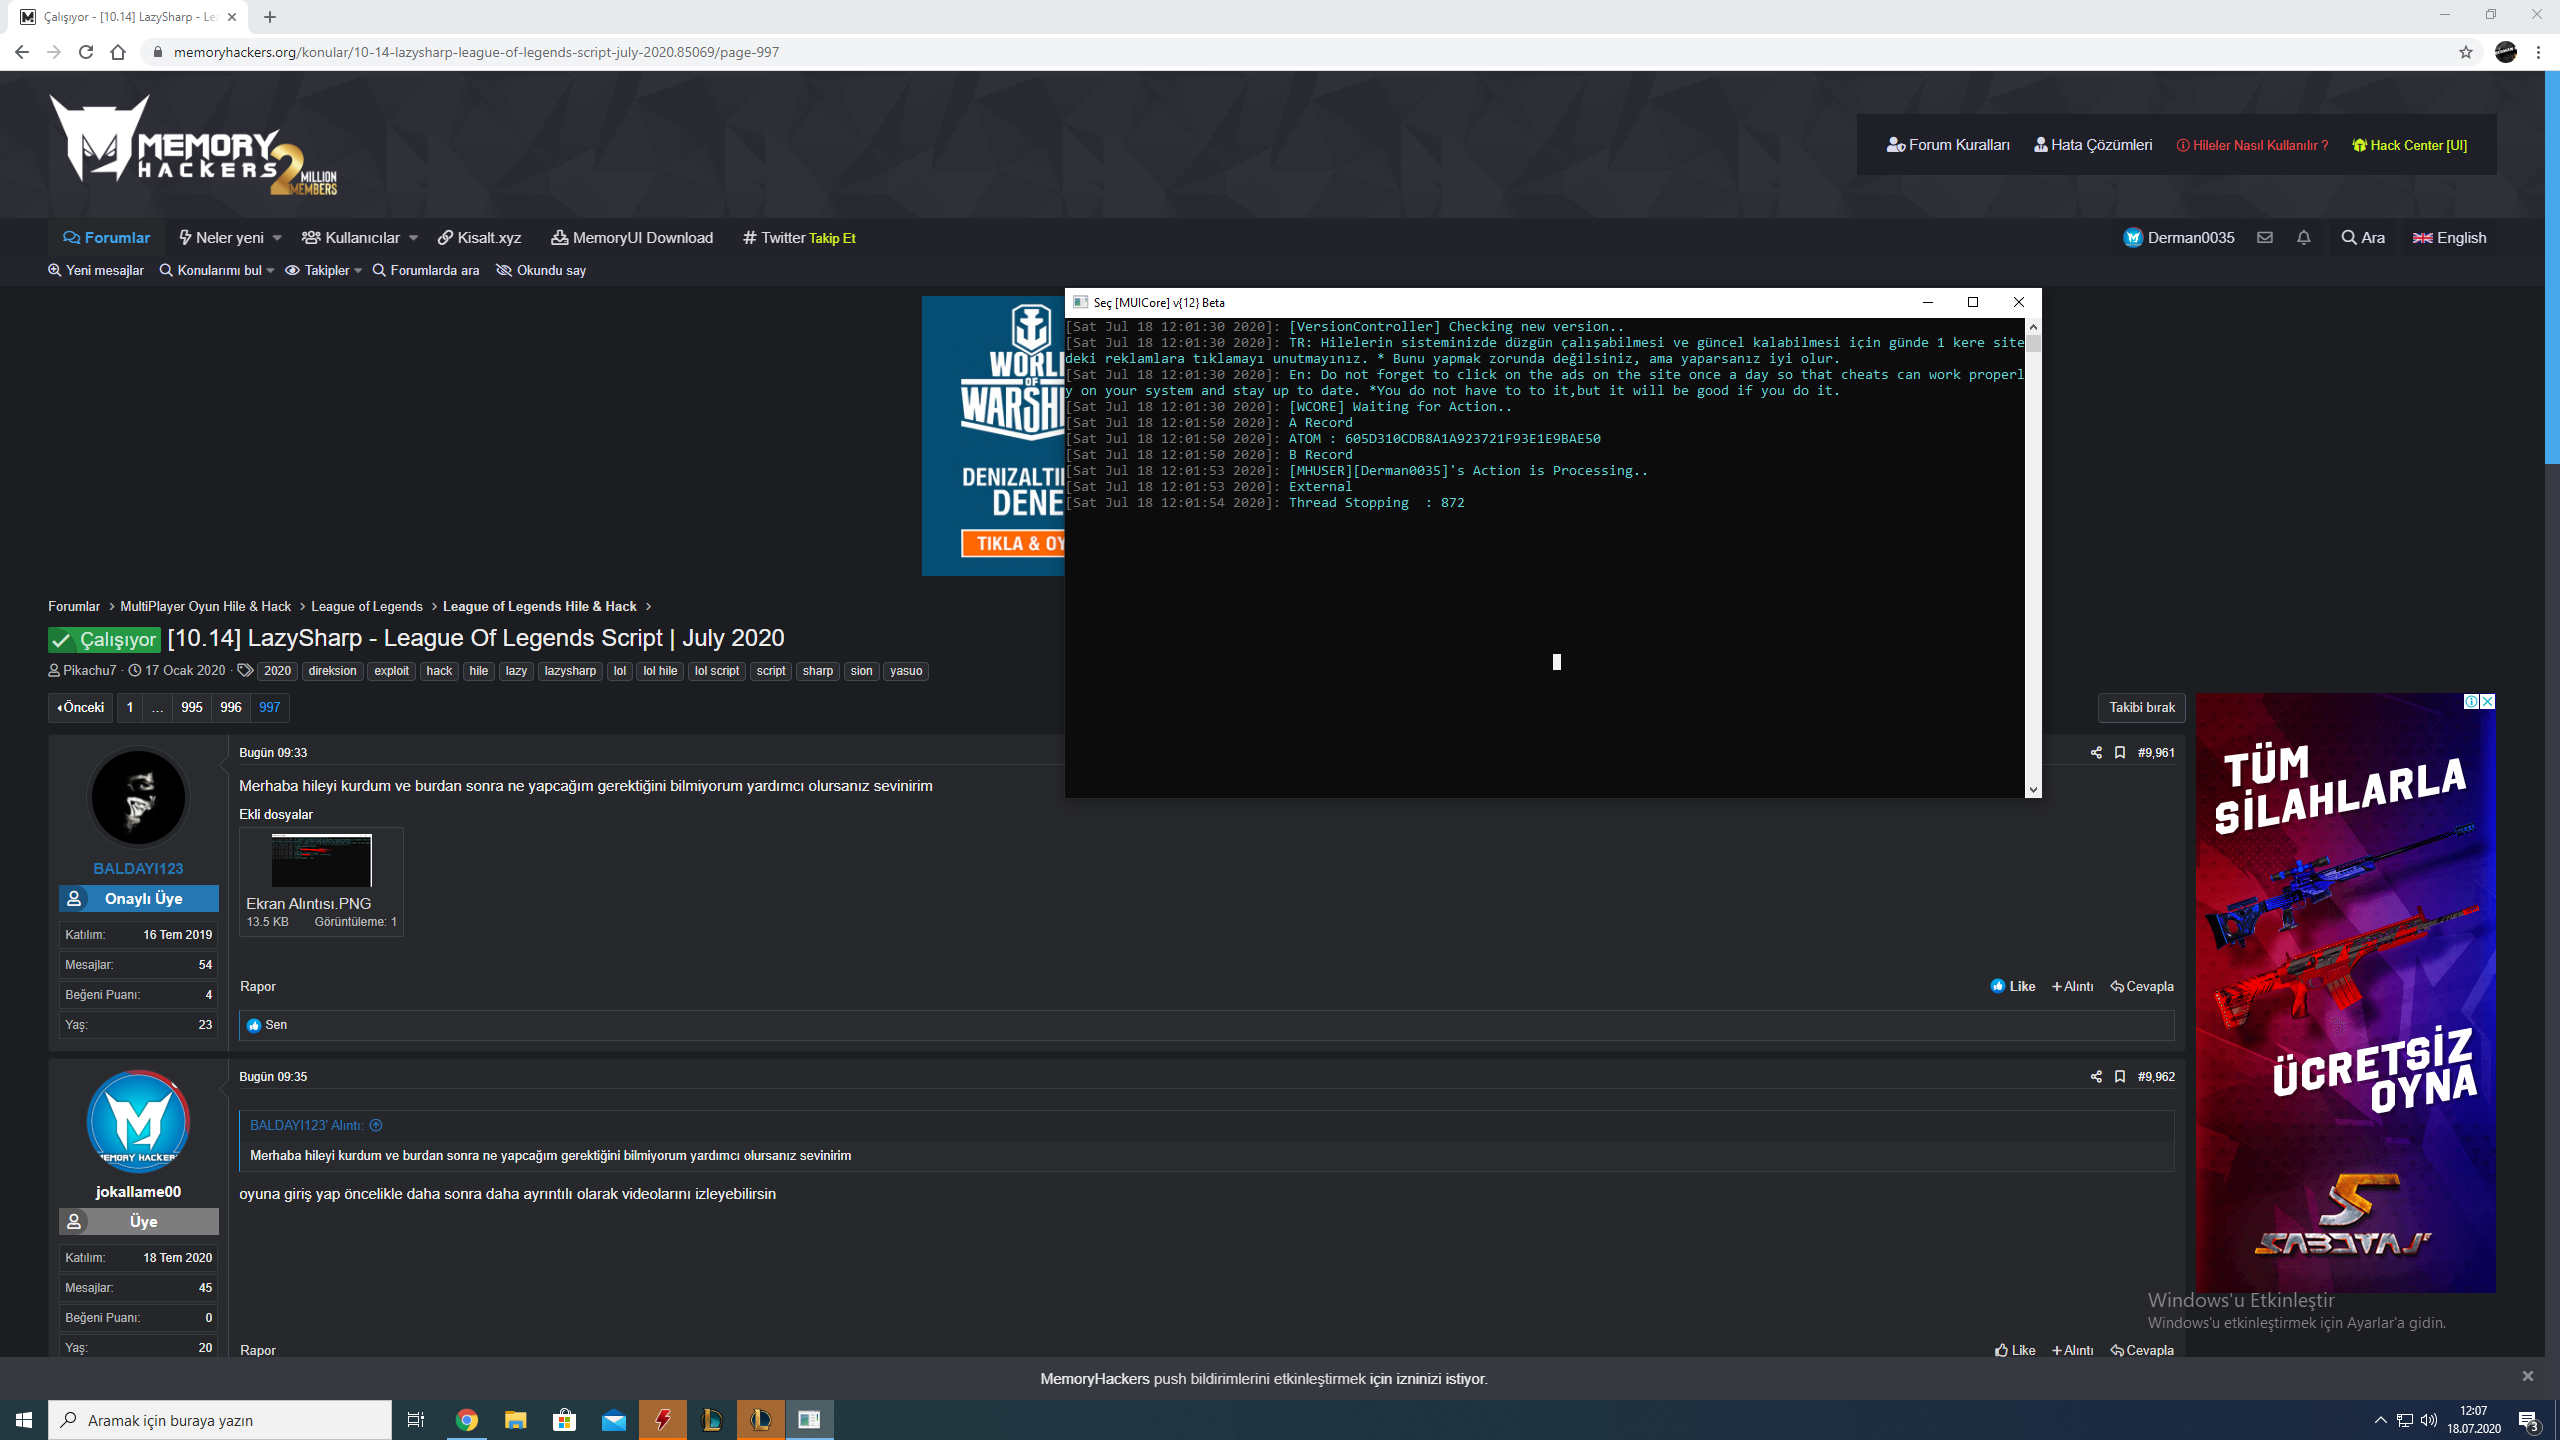Open the Ekran Alıntısı.PNG attachment thumbnail
The width and height of the screenshot is (2560, 1440).
click(x=321, y=860)
